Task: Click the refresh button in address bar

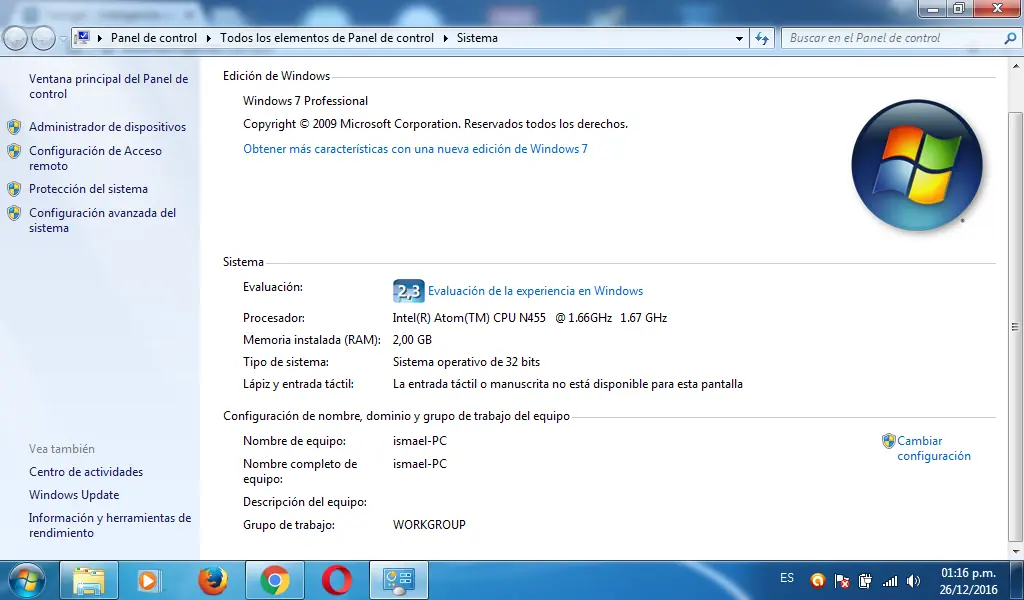Action: tap(761, 39)
